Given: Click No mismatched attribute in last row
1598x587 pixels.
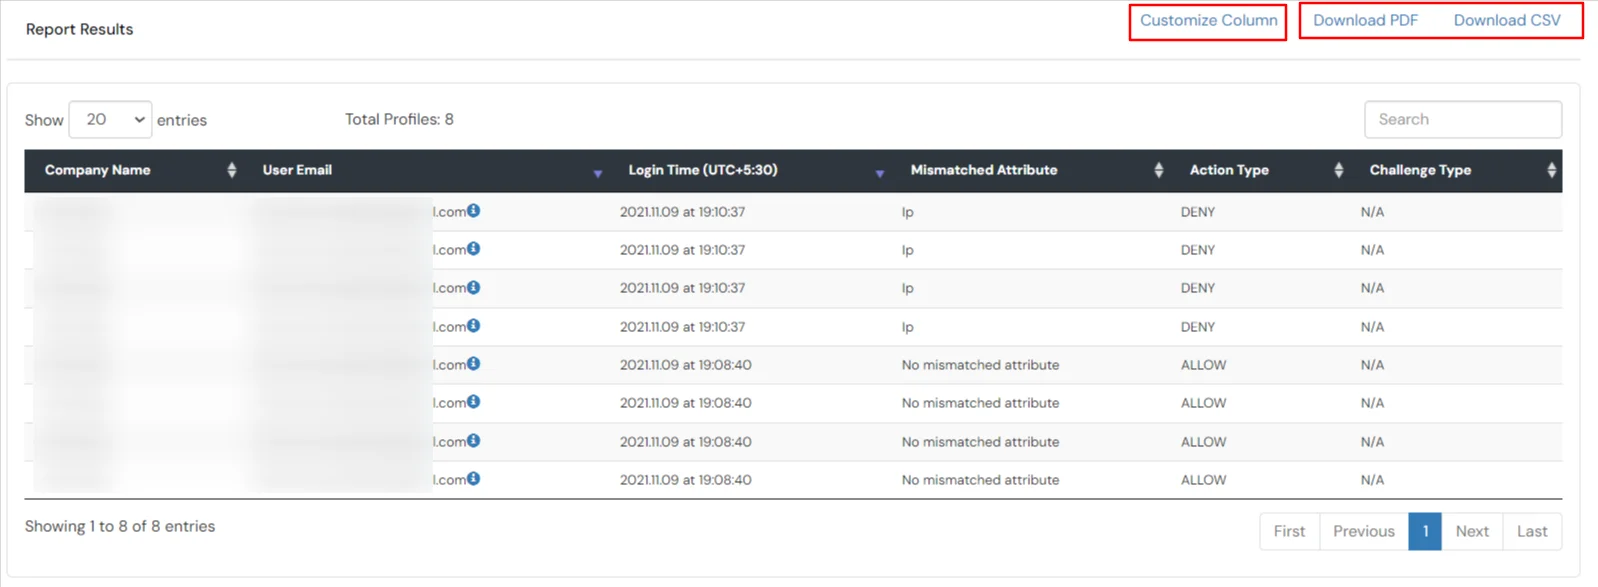Looking at the screenshot, I should coord(980,480).
